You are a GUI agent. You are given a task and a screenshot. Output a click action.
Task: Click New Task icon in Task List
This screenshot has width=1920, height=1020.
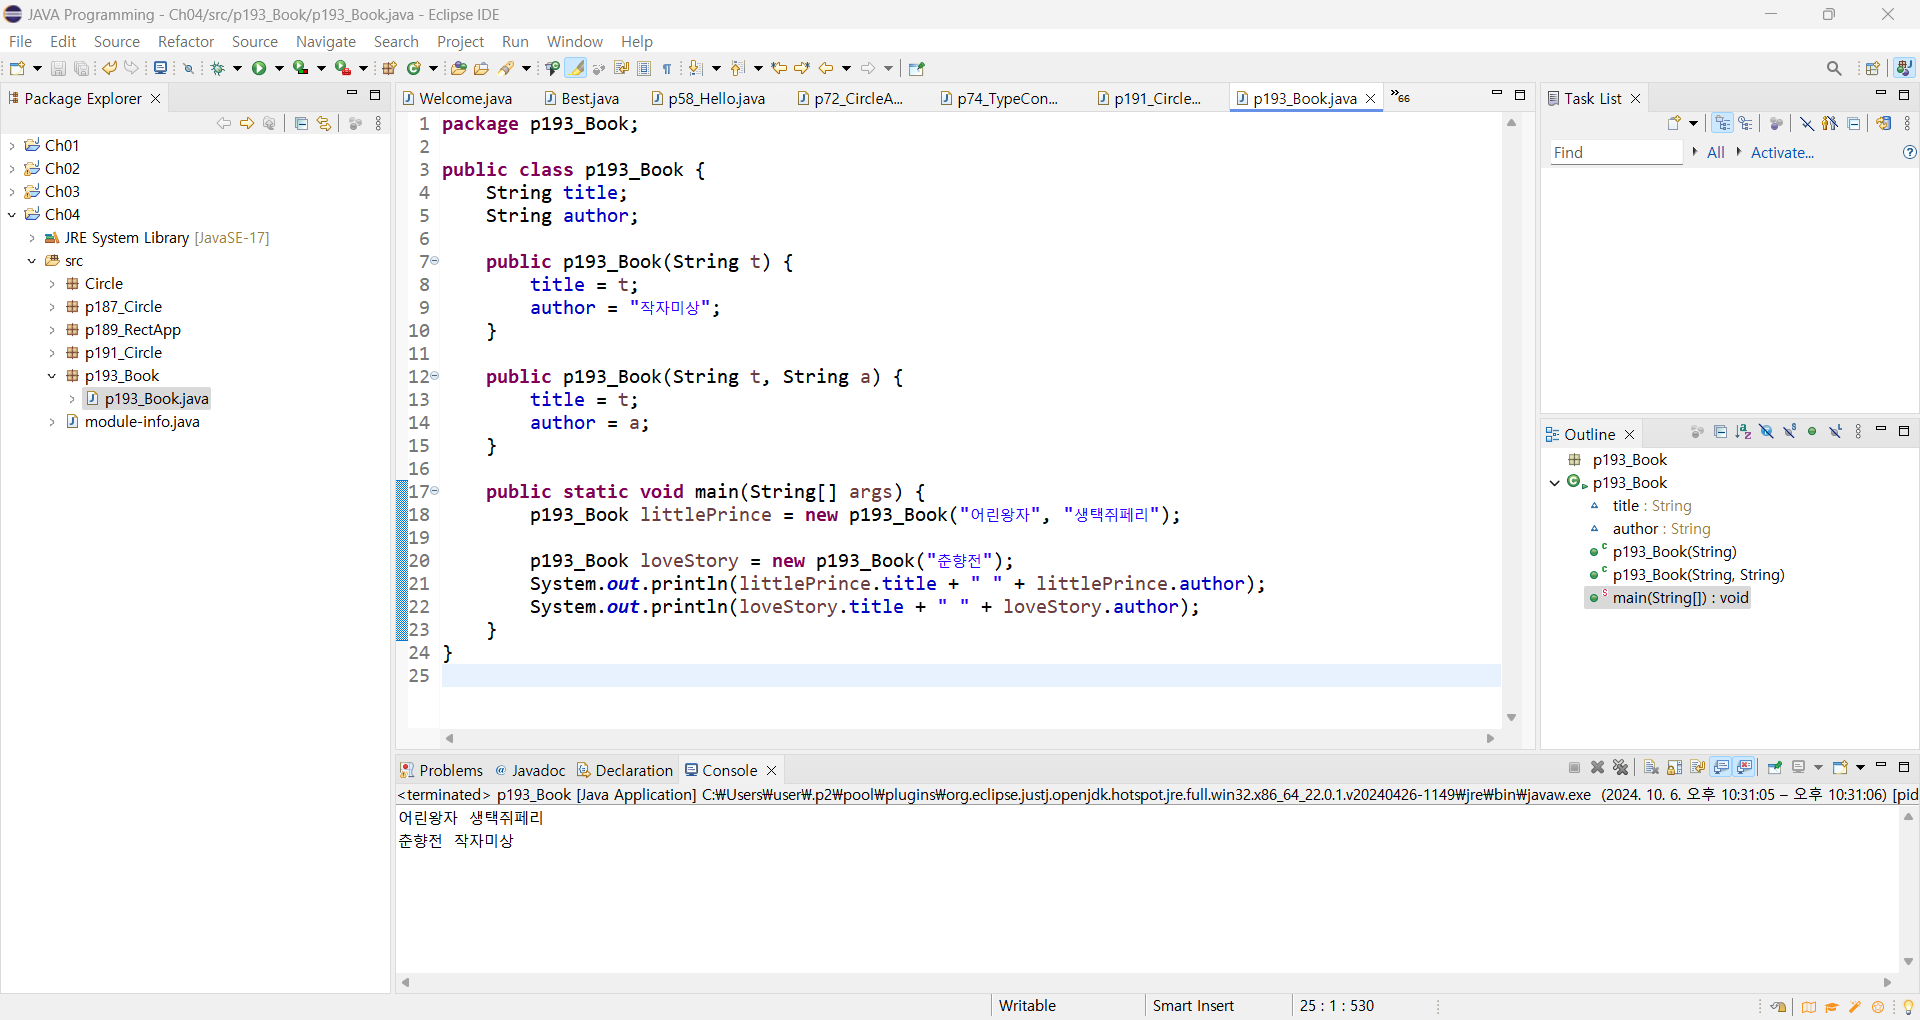(x=1674, y=123)
